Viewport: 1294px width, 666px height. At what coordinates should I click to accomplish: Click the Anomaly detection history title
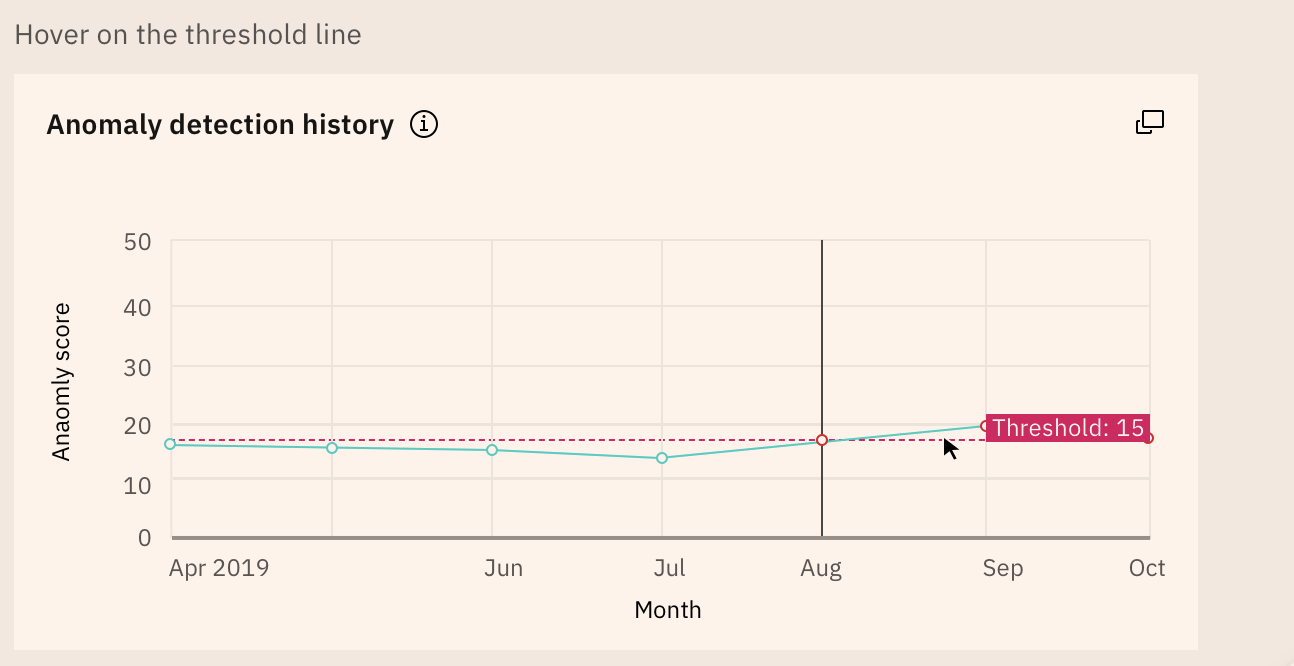point(220,124)
